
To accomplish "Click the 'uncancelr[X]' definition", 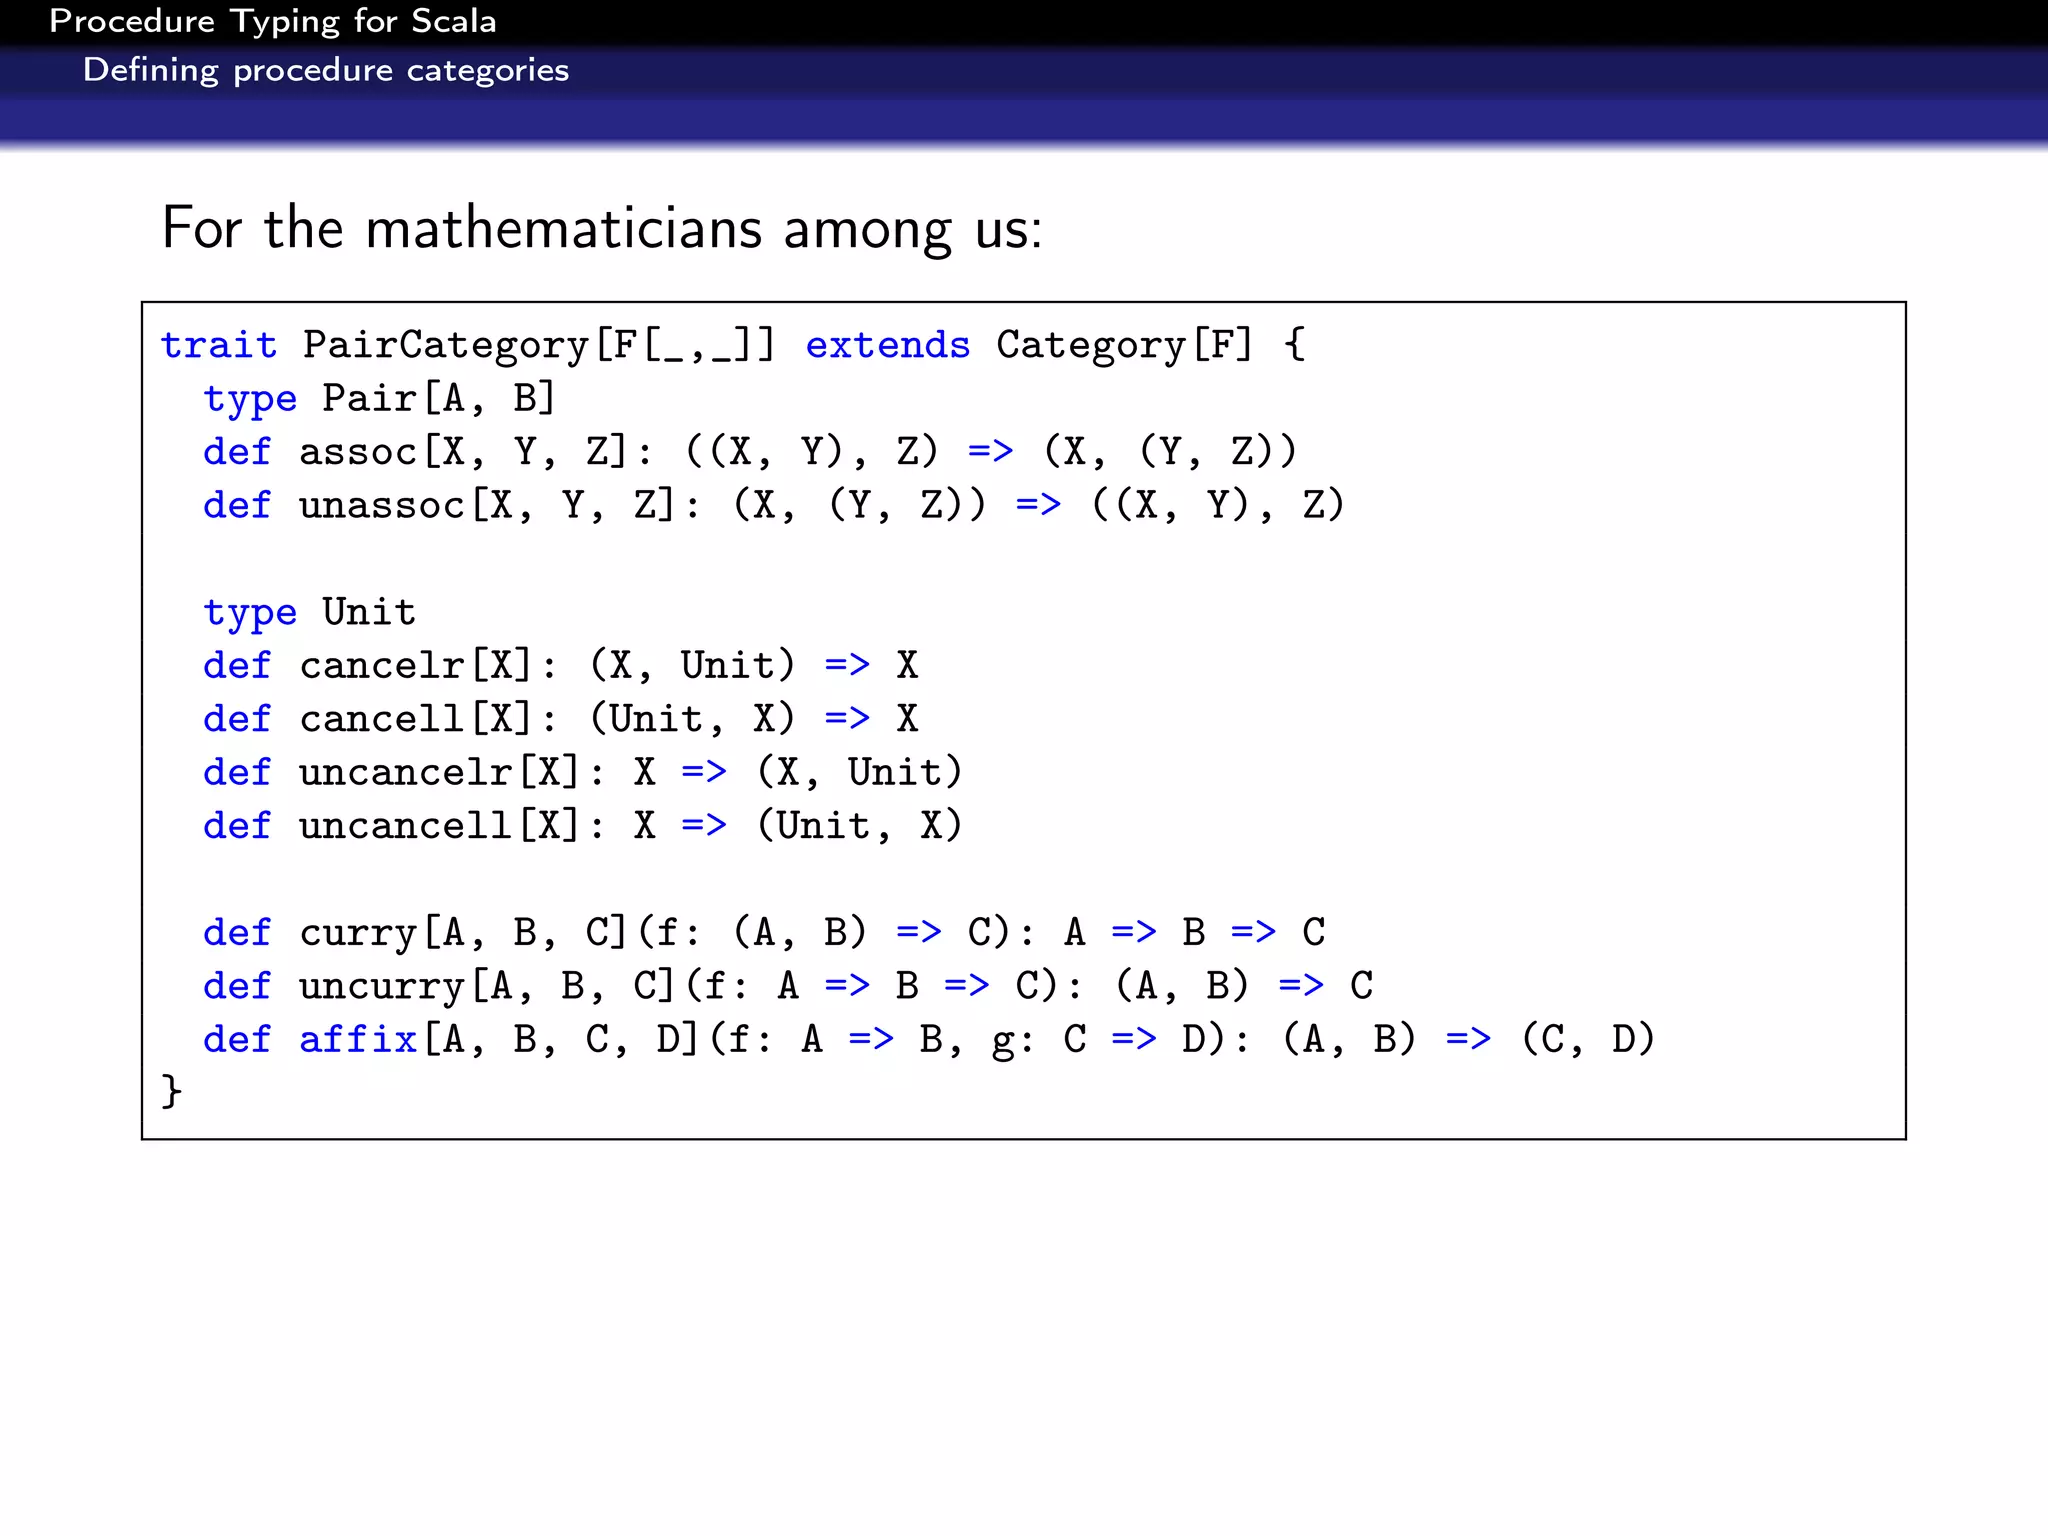I will pyautogui.click(x=438, y=773).
